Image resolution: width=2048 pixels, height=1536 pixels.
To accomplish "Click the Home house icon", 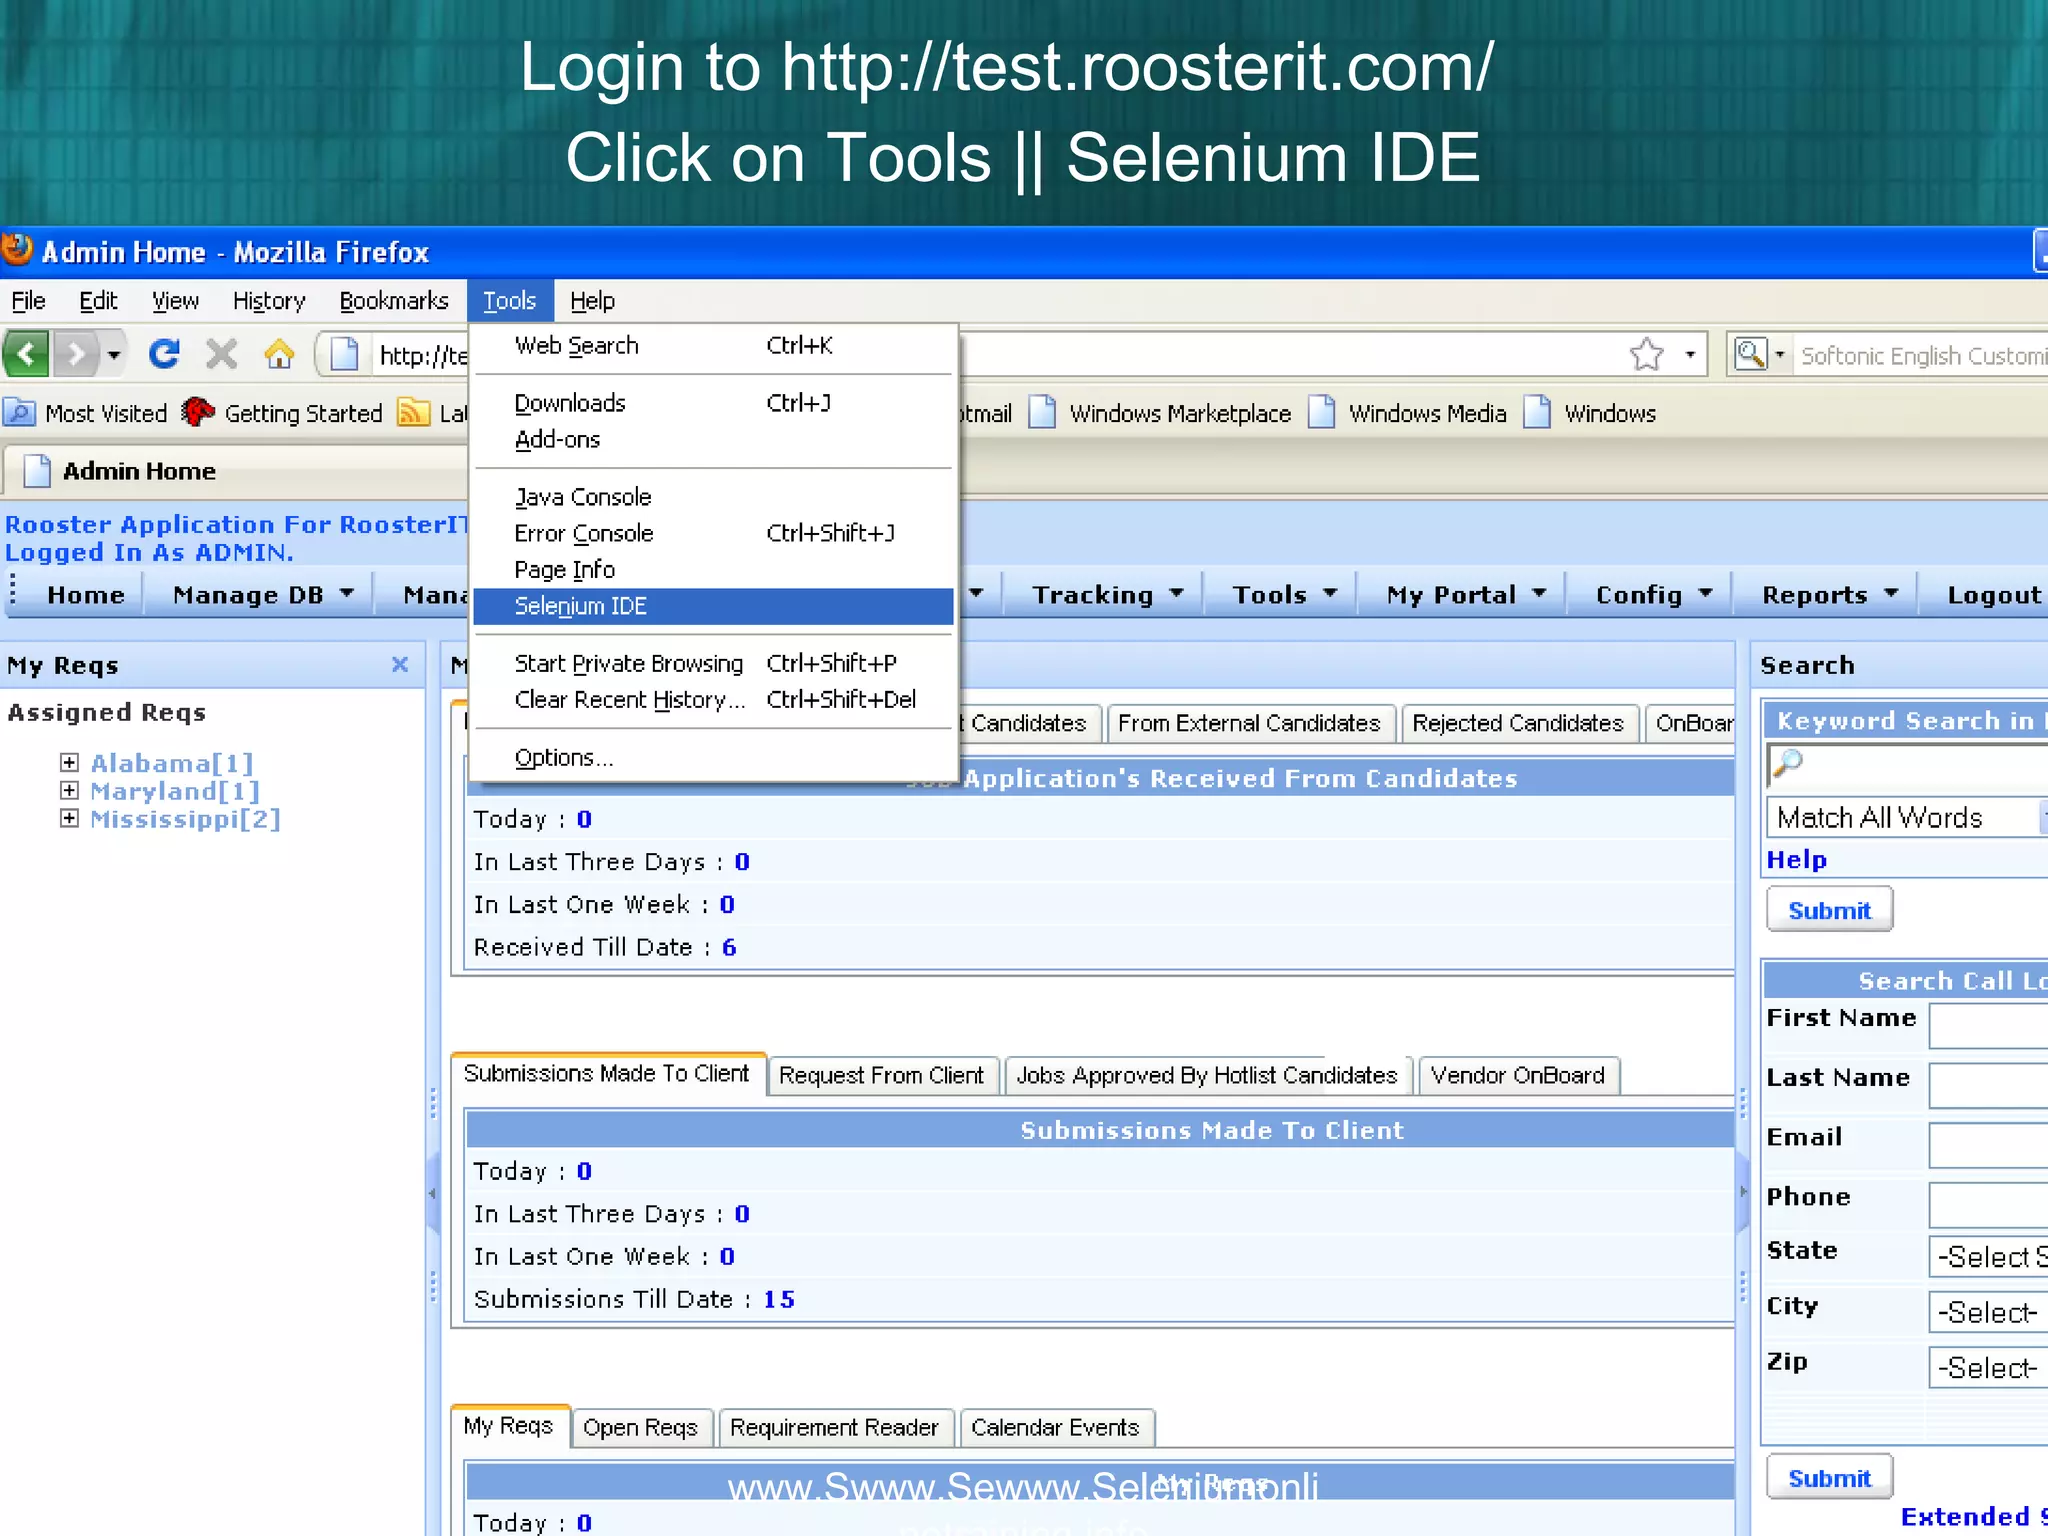I will point(279,354).
